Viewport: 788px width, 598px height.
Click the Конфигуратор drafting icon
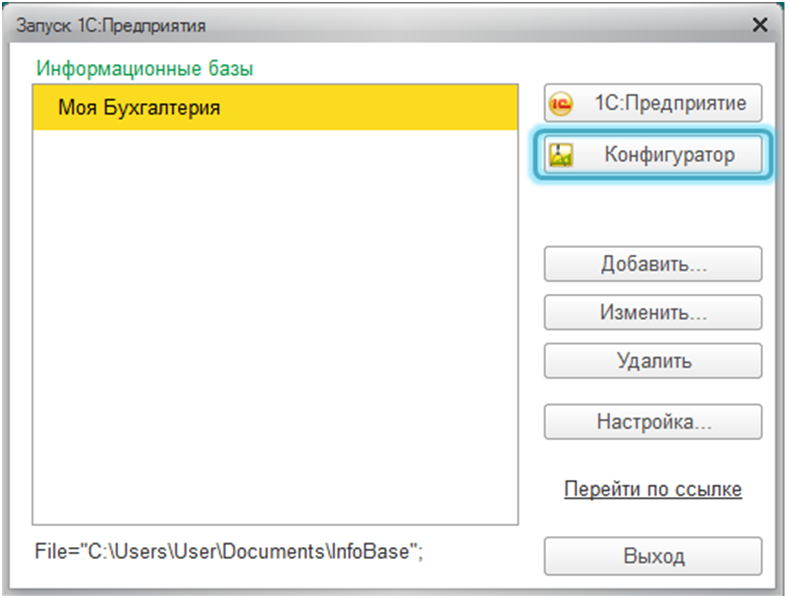561,155
